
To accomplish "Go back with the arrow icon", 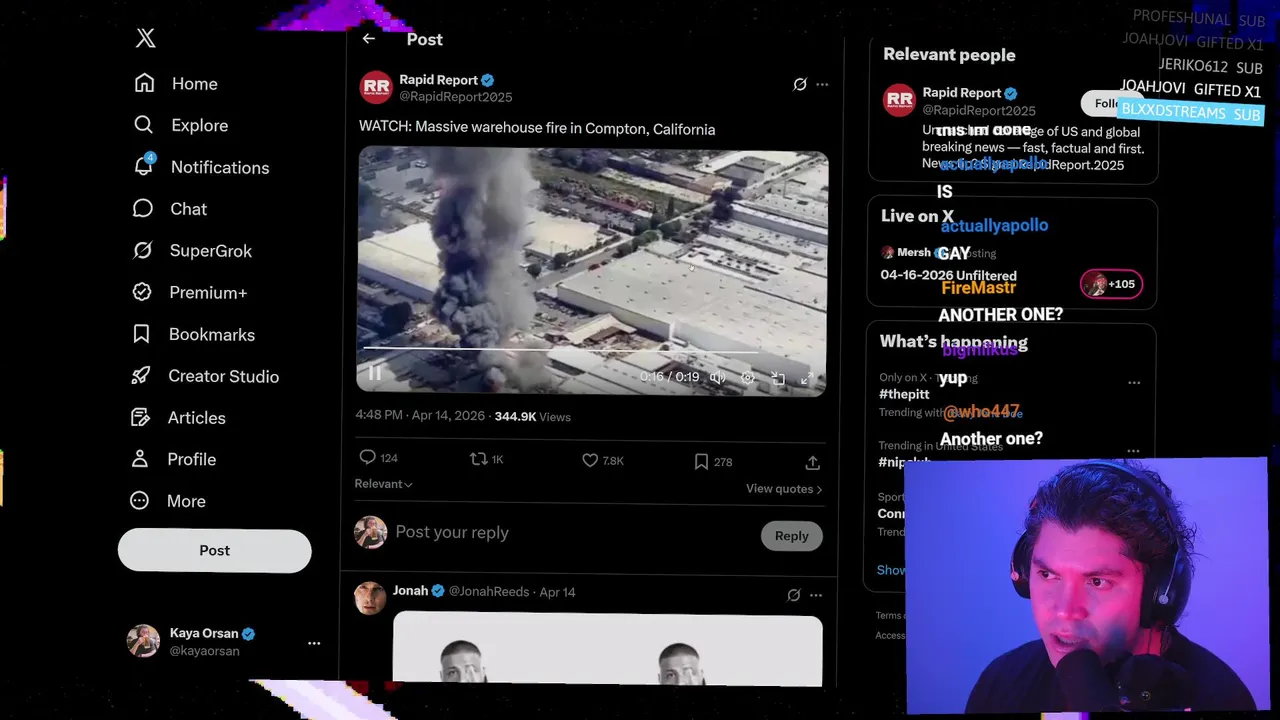I will click(x=369, y=39).
